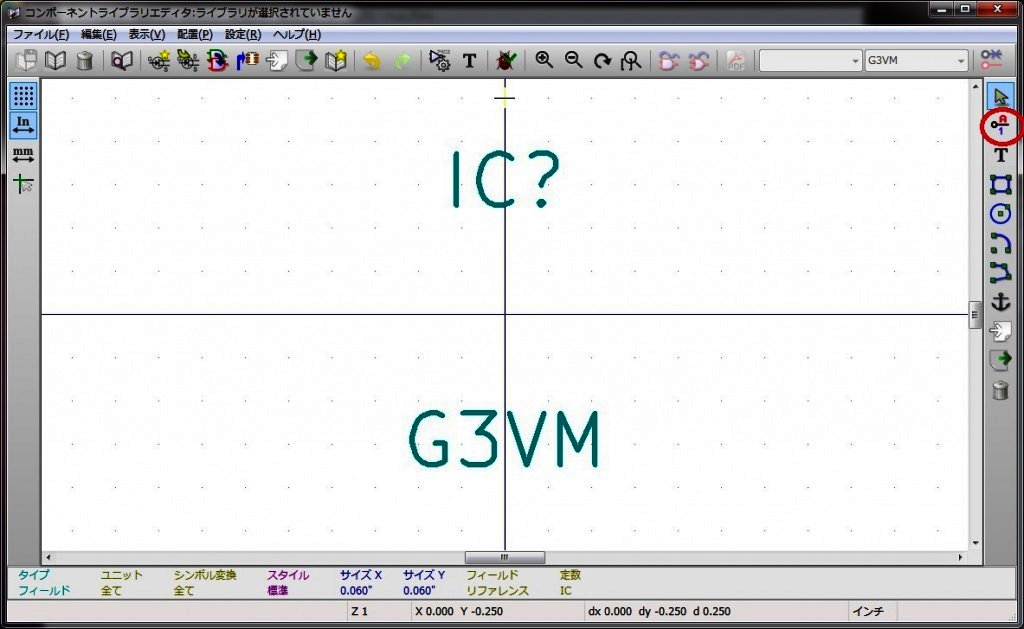1024x629 pixels.
Task: Click the save current library icon
Action: point(27,60)
